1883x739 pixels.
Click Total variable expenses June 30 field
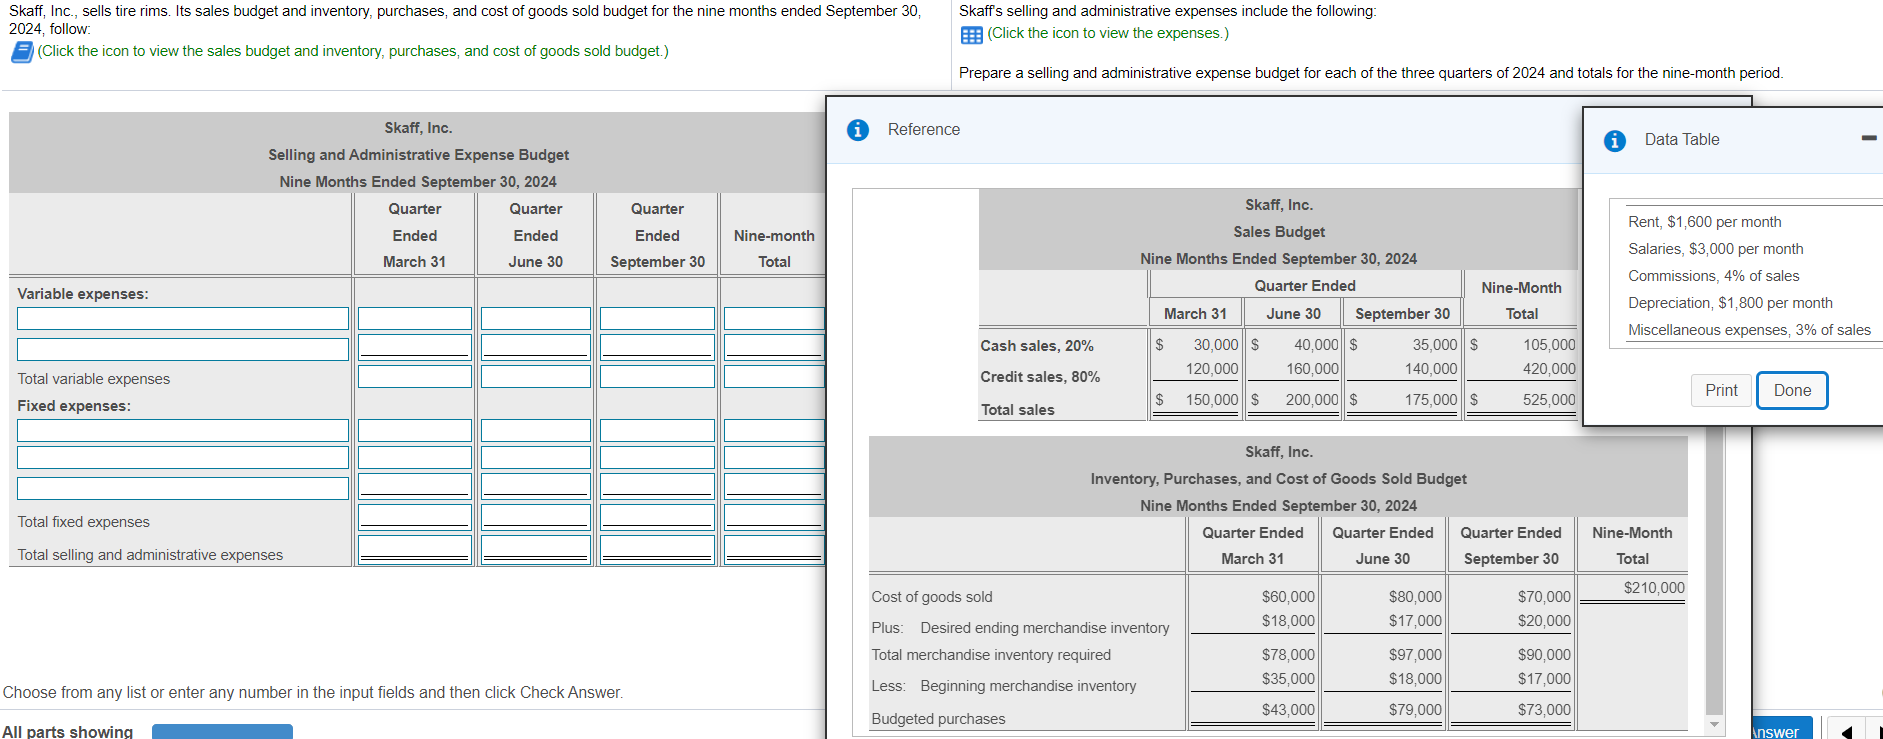pos(536,377)
